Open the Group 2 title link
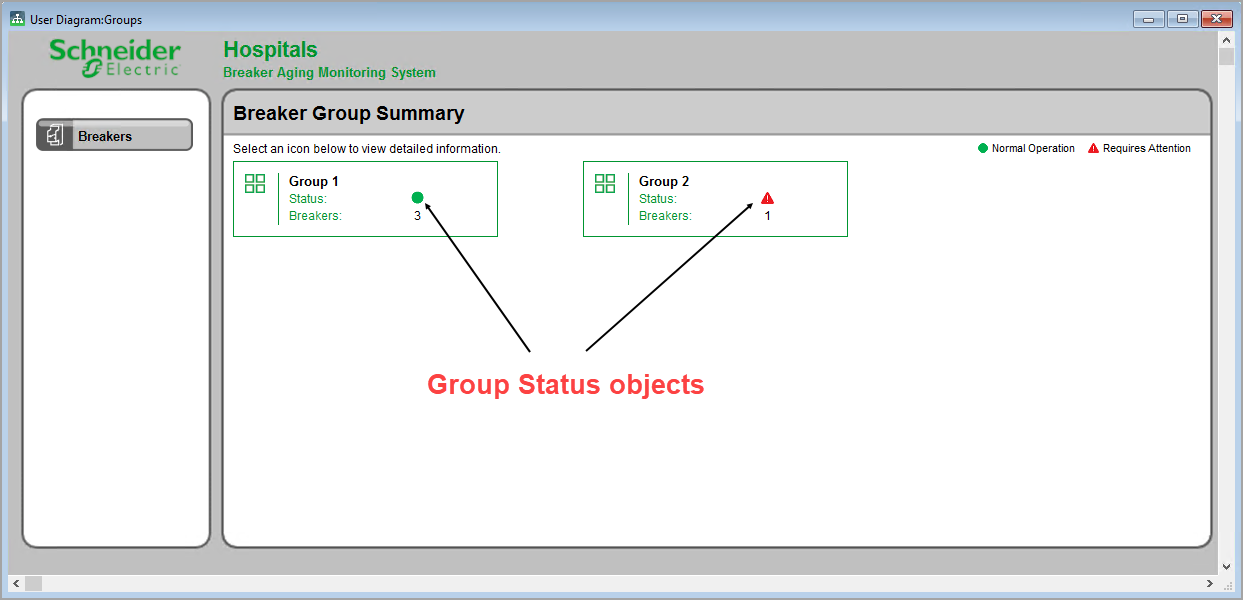The height and width of the screenshot is (600, 1243). coord(664,181)
